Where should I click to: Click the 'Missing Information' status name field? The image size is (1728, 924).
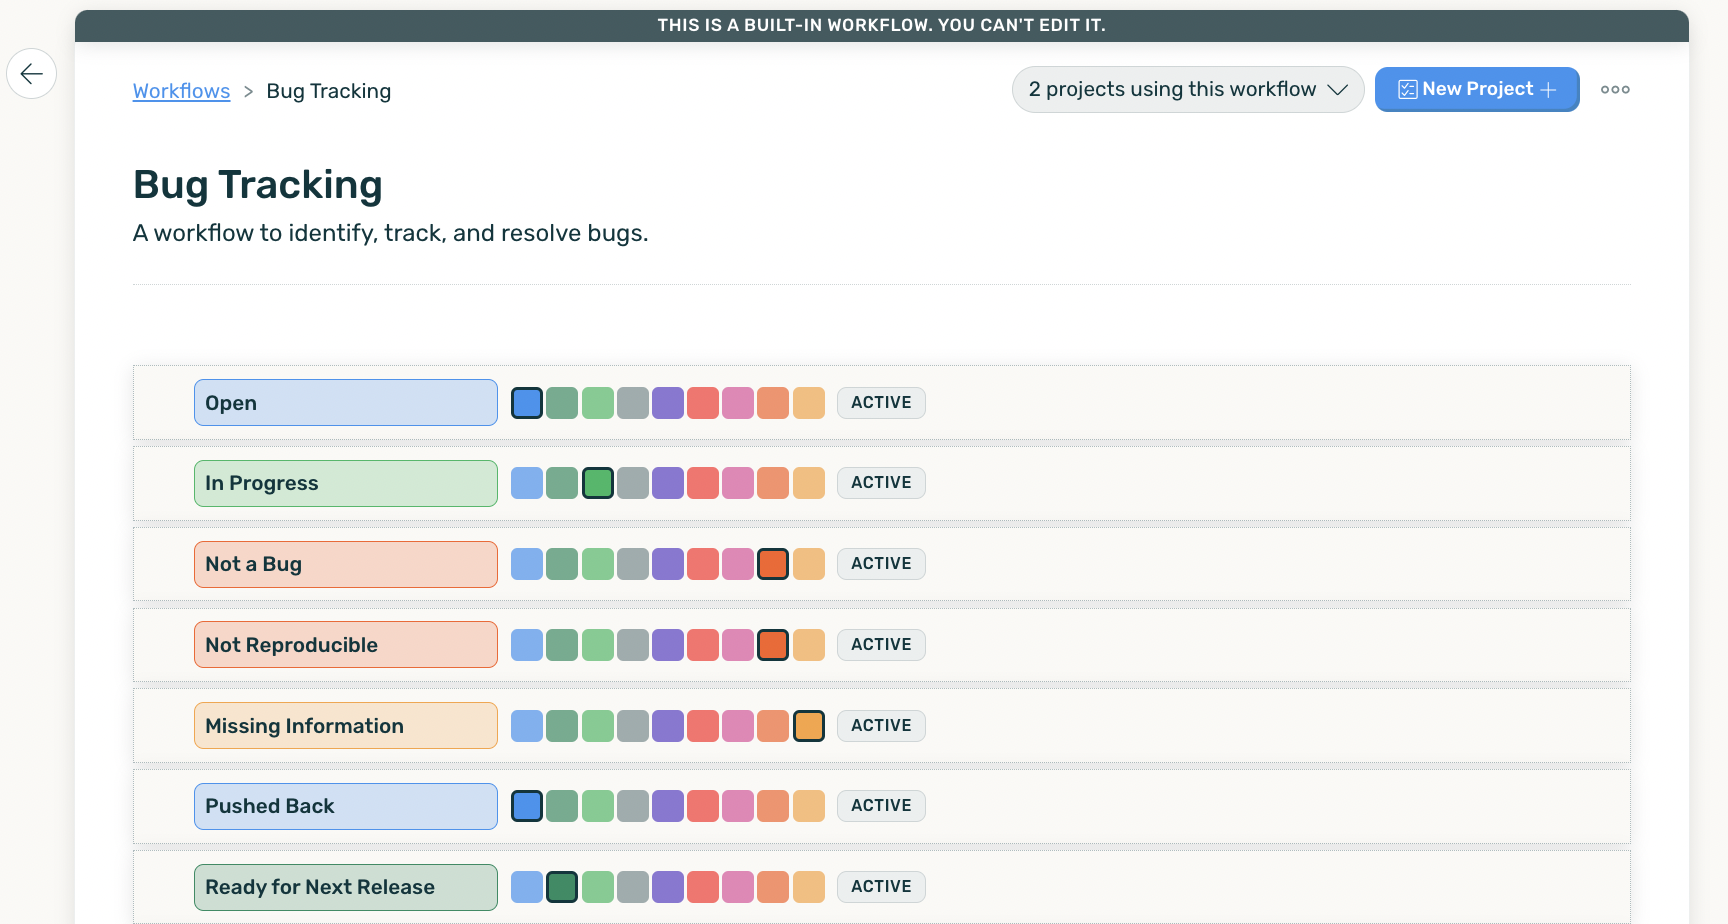[345, 725]
